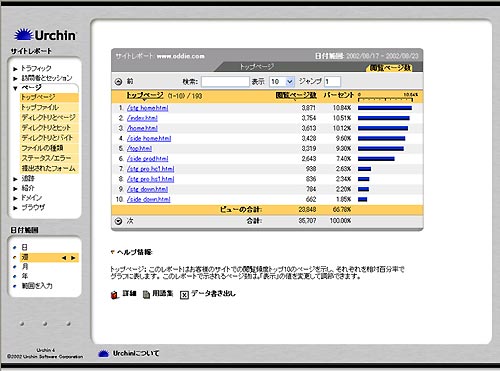500x371 pixels.
Task: Select the 年 year range option
Action: coord(25,276)
